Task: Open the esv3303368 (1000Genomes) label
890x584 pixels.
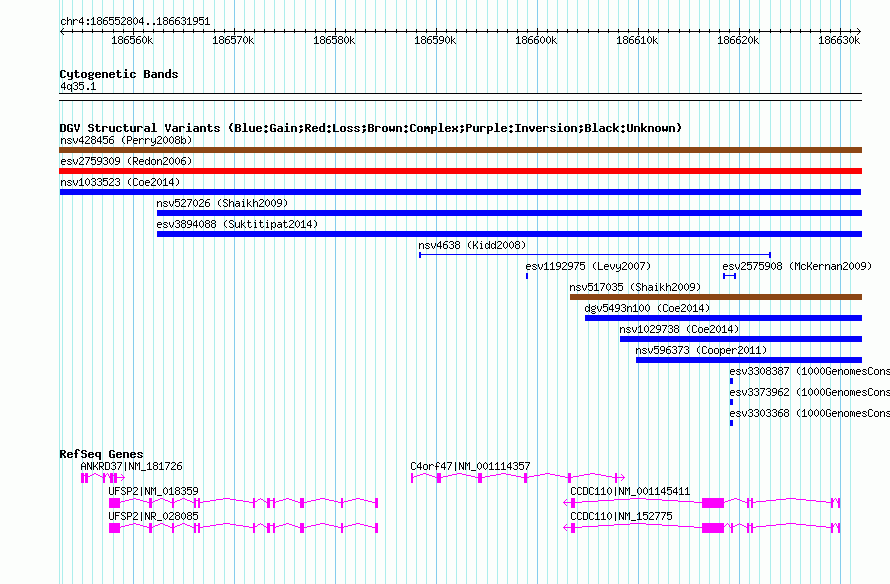Action: pos(809,413)
